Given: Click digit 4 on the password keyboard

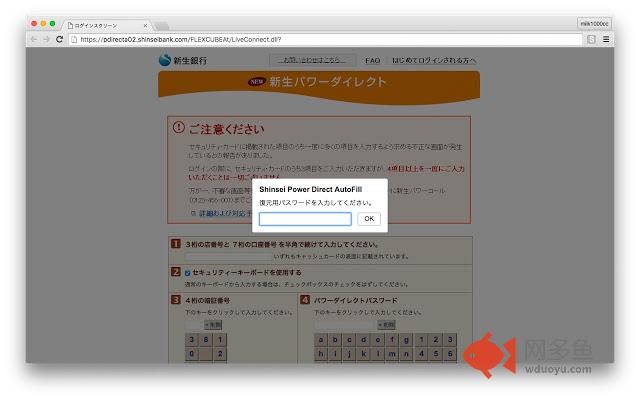Looking at the screenshot, I should tap(422, 354).
